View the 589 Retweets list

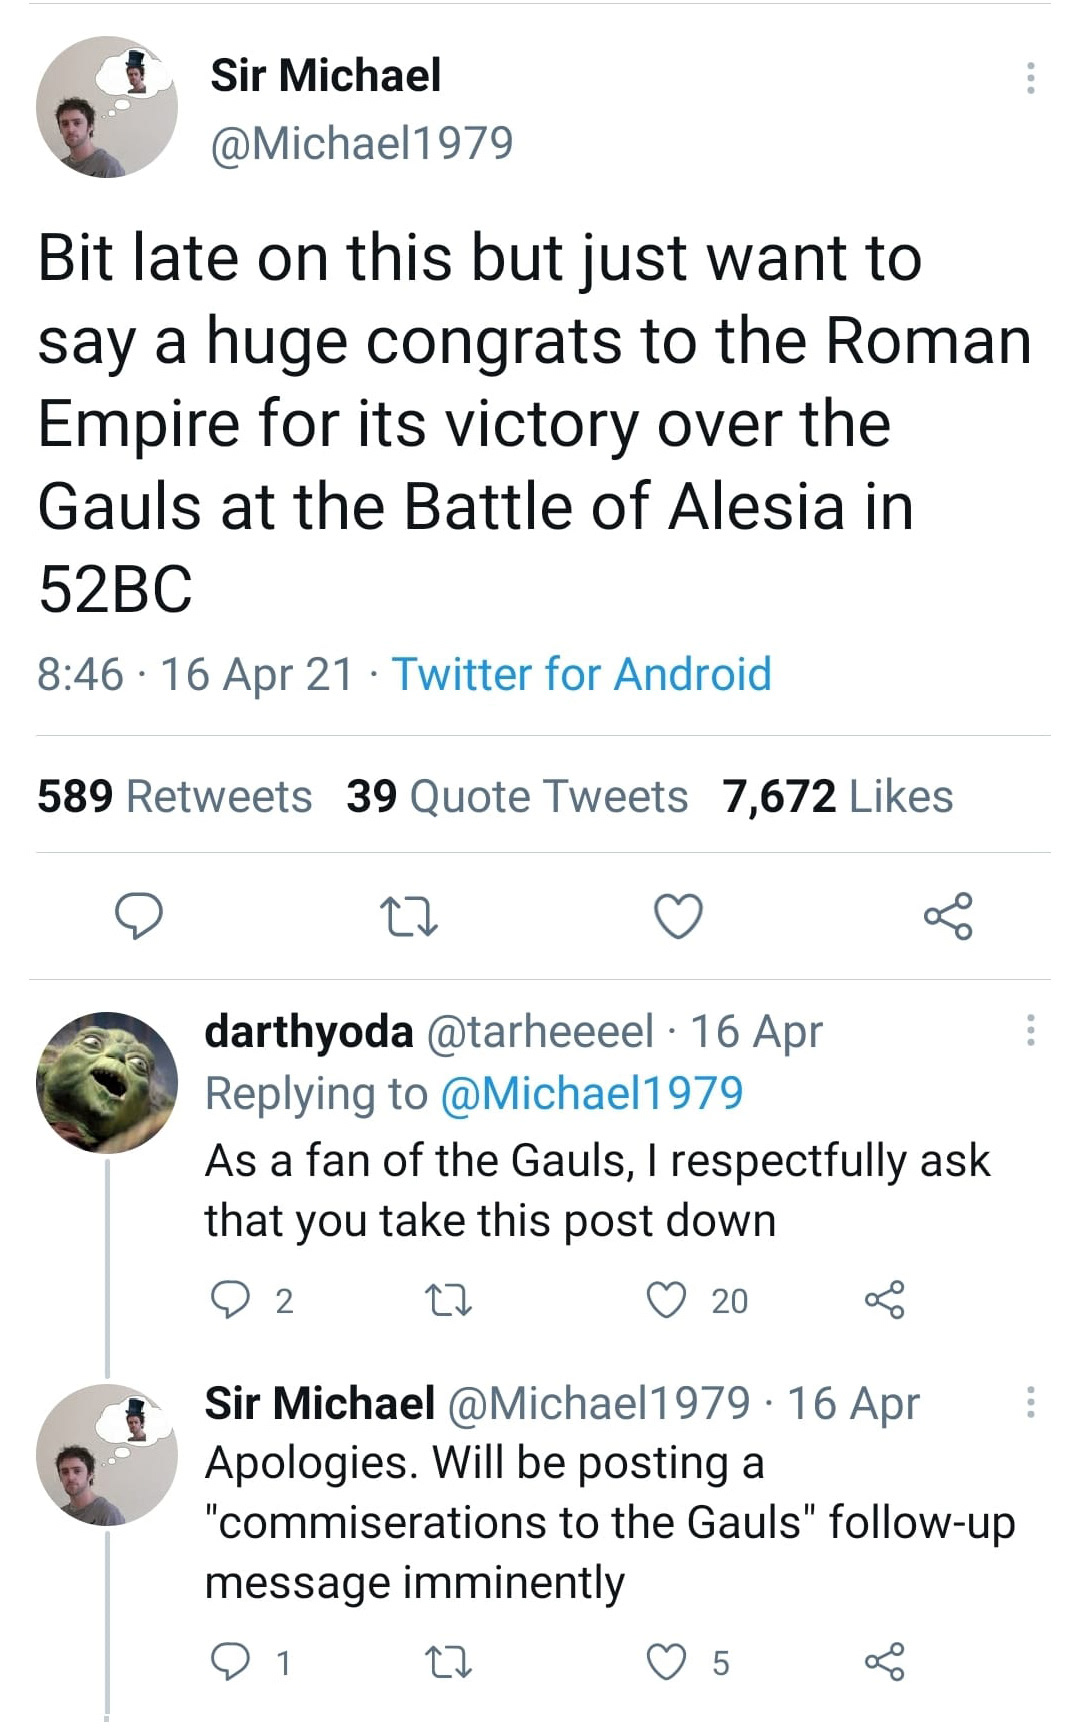[x=175, y=797]
